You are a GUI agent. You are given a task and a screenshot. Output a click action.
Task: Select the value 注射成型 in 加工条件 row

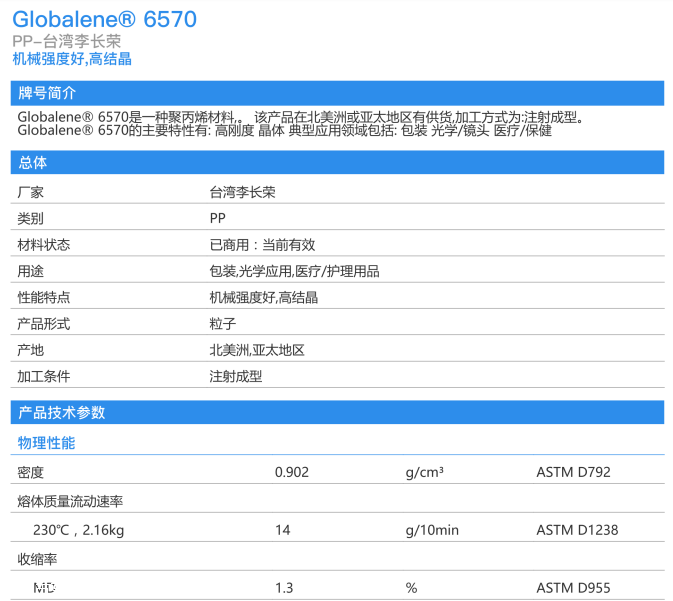tap(236, 376)
